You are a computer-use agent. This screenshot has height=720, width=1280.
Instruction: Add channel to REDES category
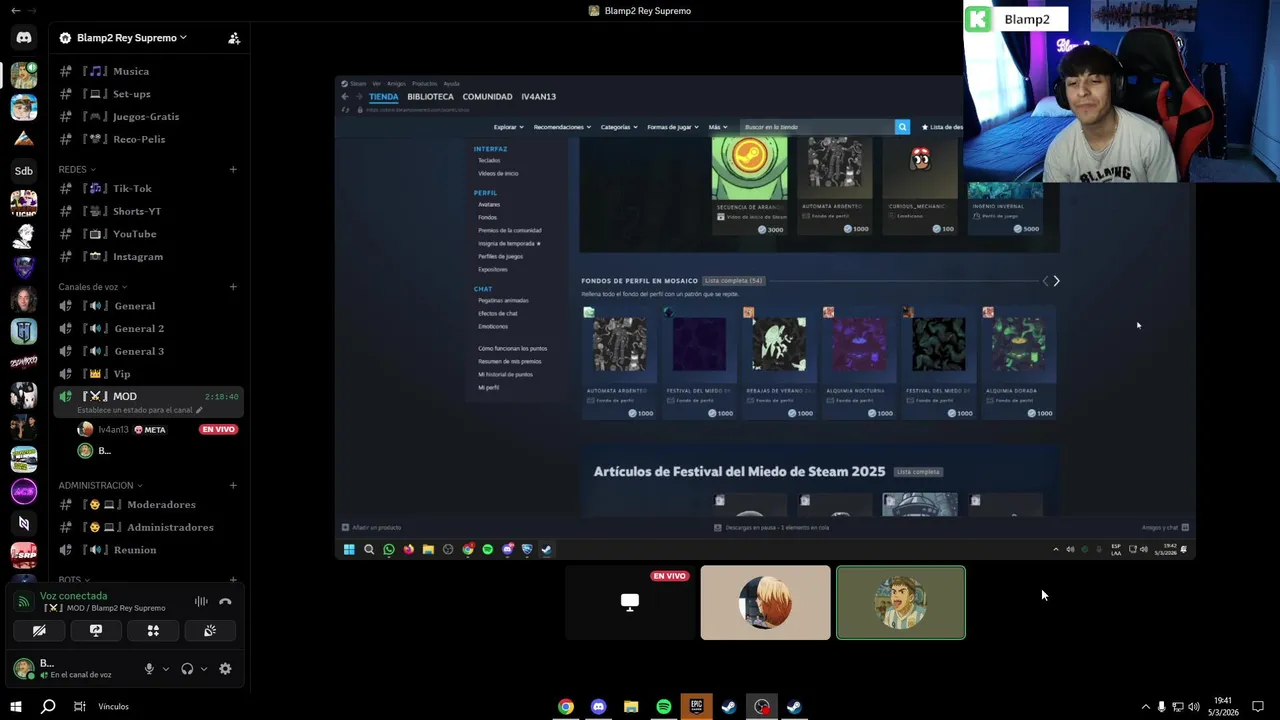[233, 169]
